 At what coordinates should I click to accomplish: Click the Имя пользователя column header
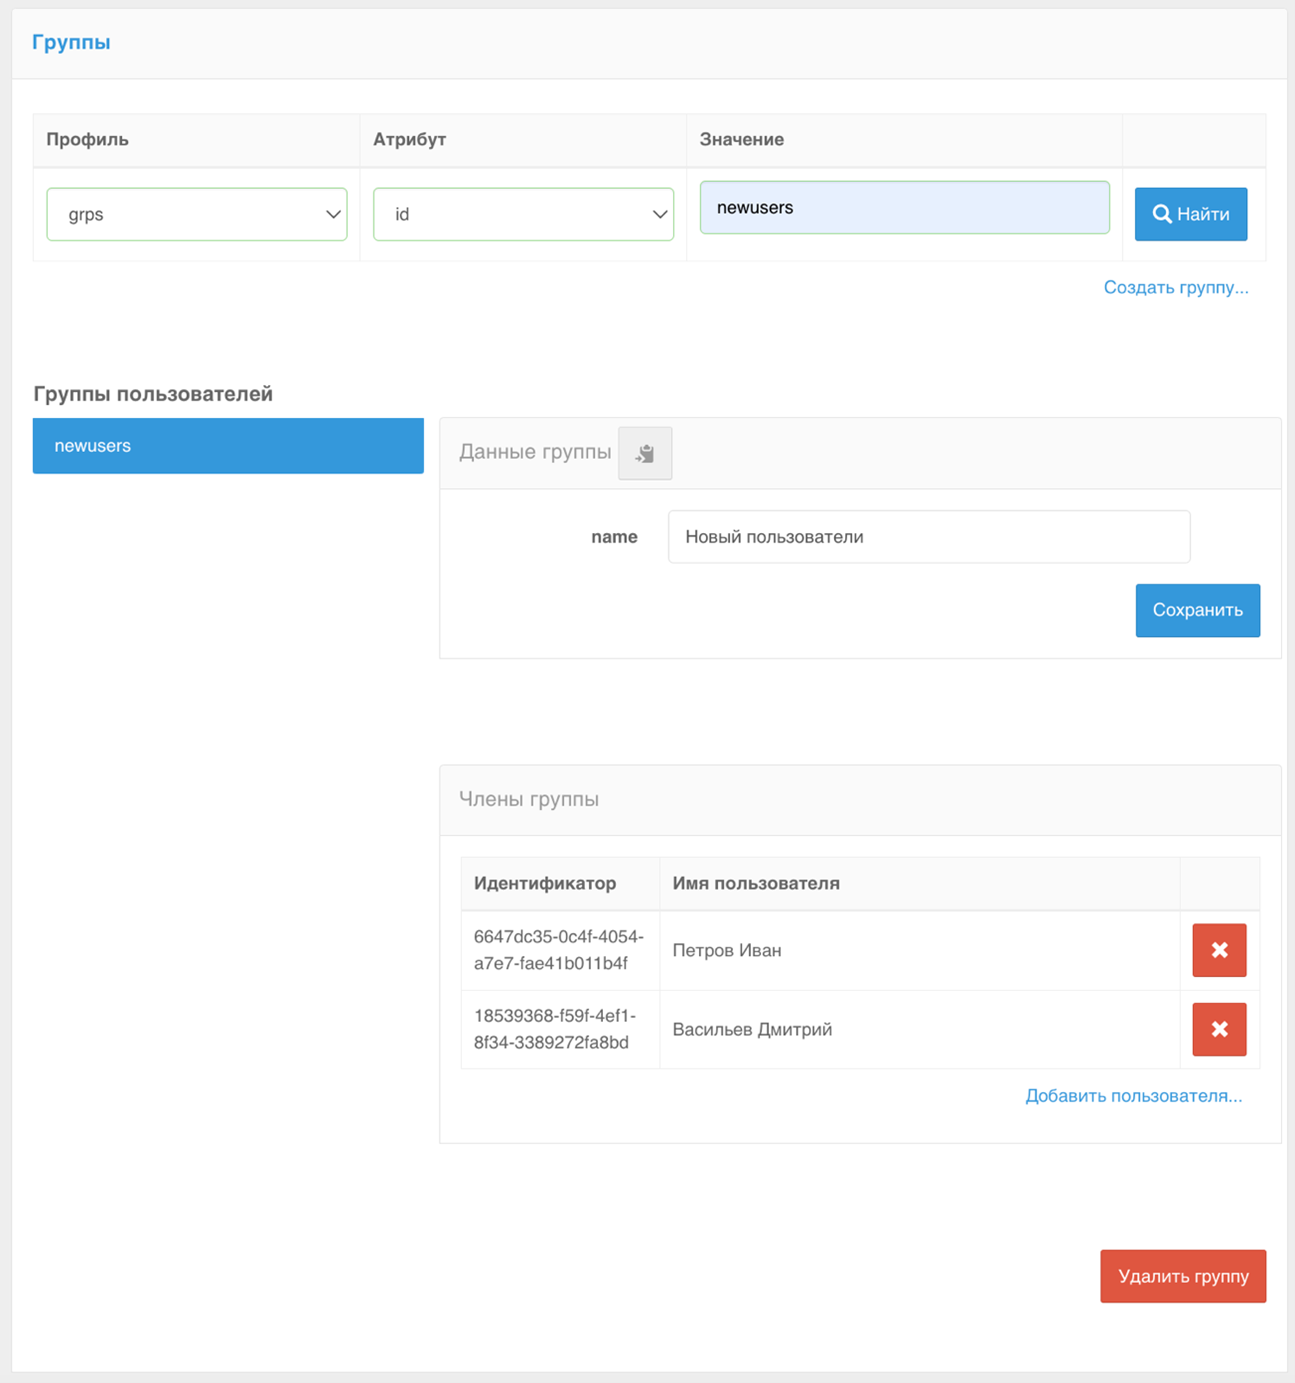point(756,883)
